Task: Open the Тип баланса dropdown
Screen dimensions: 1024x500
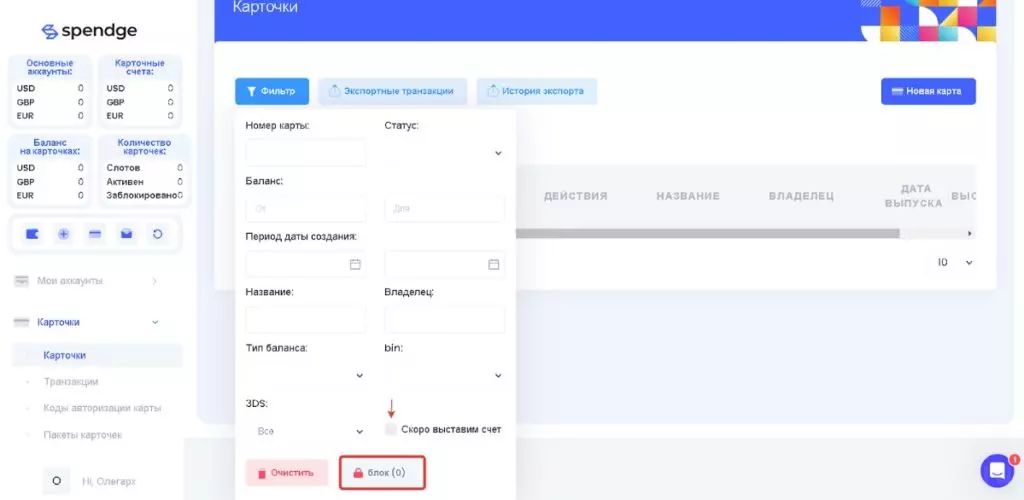Action: pyautogui.click(x=306, y=375)
